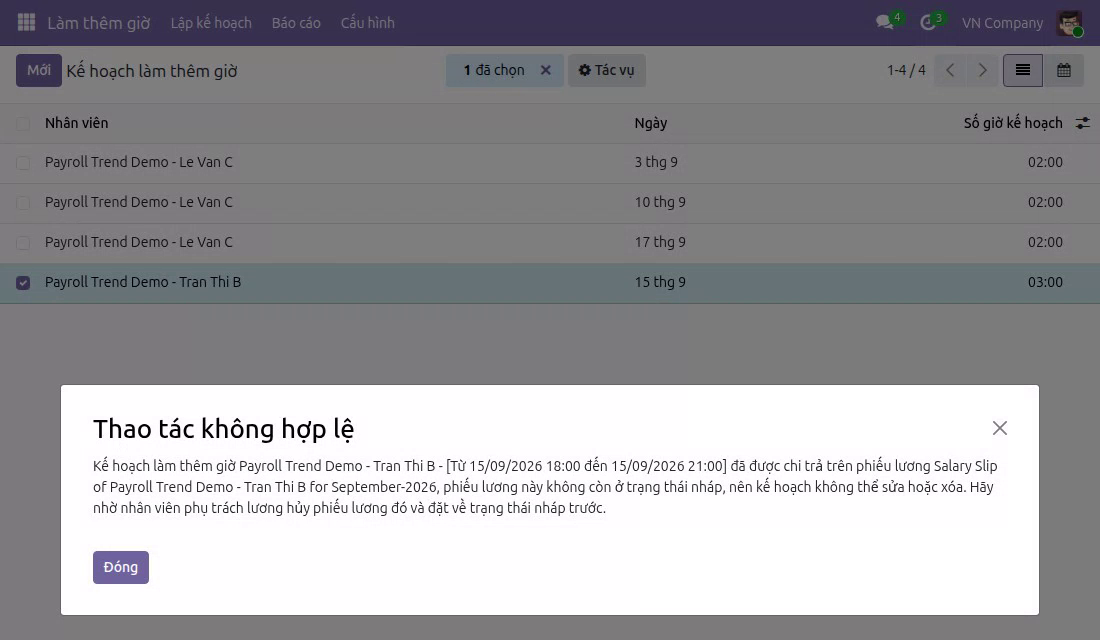
Task: Open the VN Company switcher
Action: coord(1002,23)
